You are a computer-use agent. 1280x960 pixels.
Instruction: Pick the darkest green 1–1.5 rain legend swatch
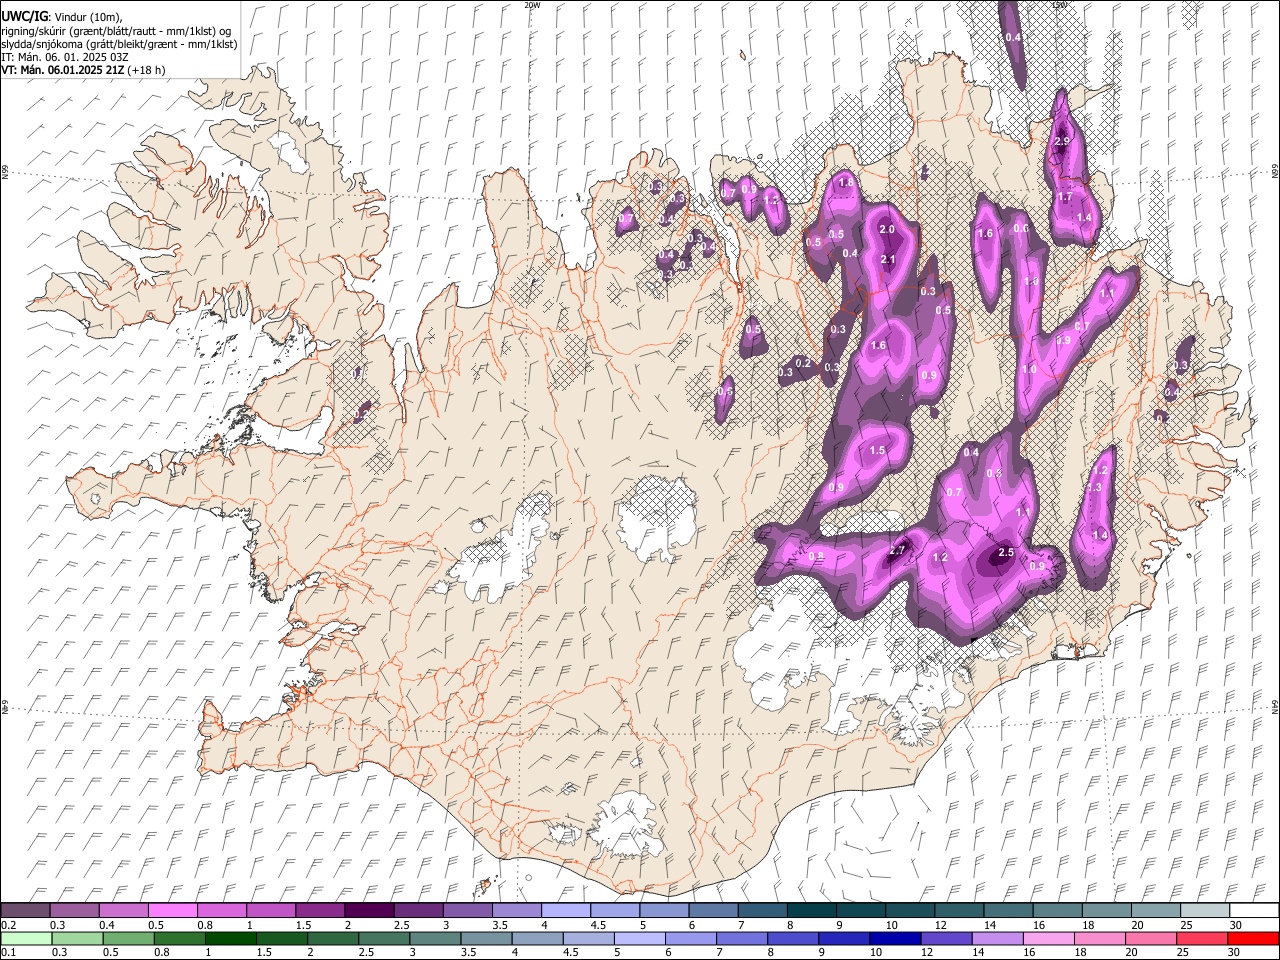click(x=231, y=938)
